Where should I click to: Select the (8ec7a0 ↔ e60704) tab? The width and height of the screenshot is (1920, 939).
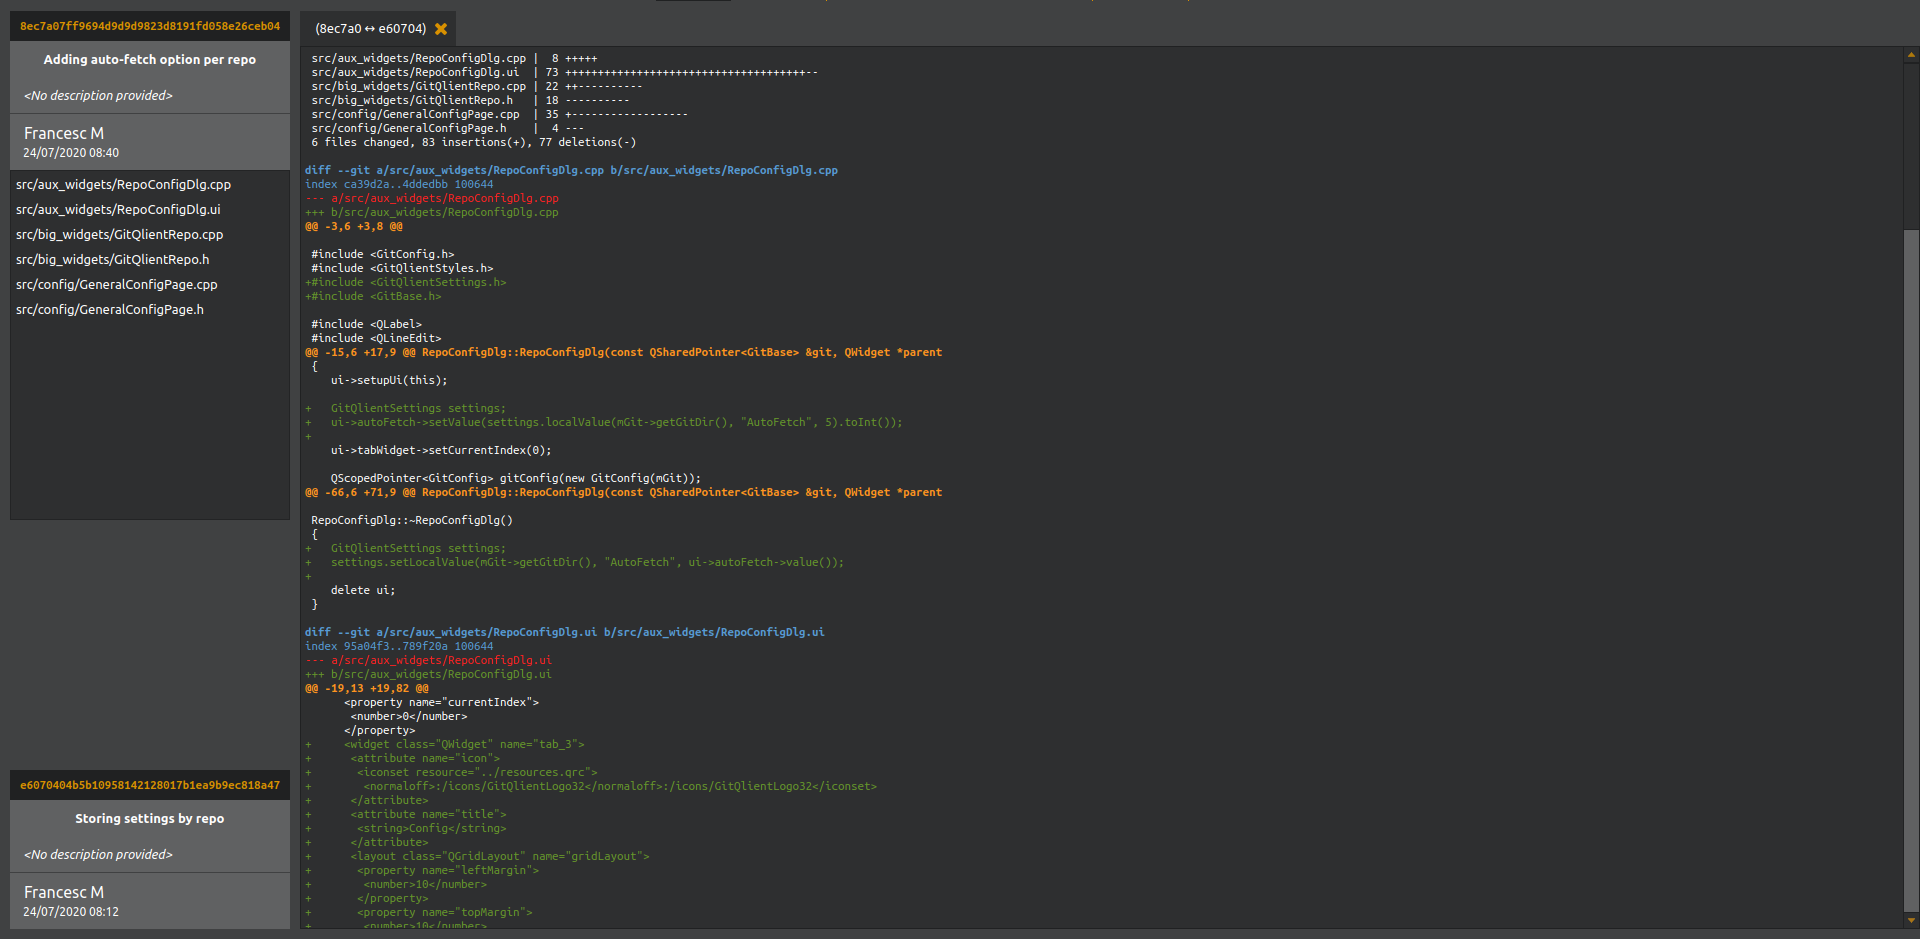click(x=370, y=29)
